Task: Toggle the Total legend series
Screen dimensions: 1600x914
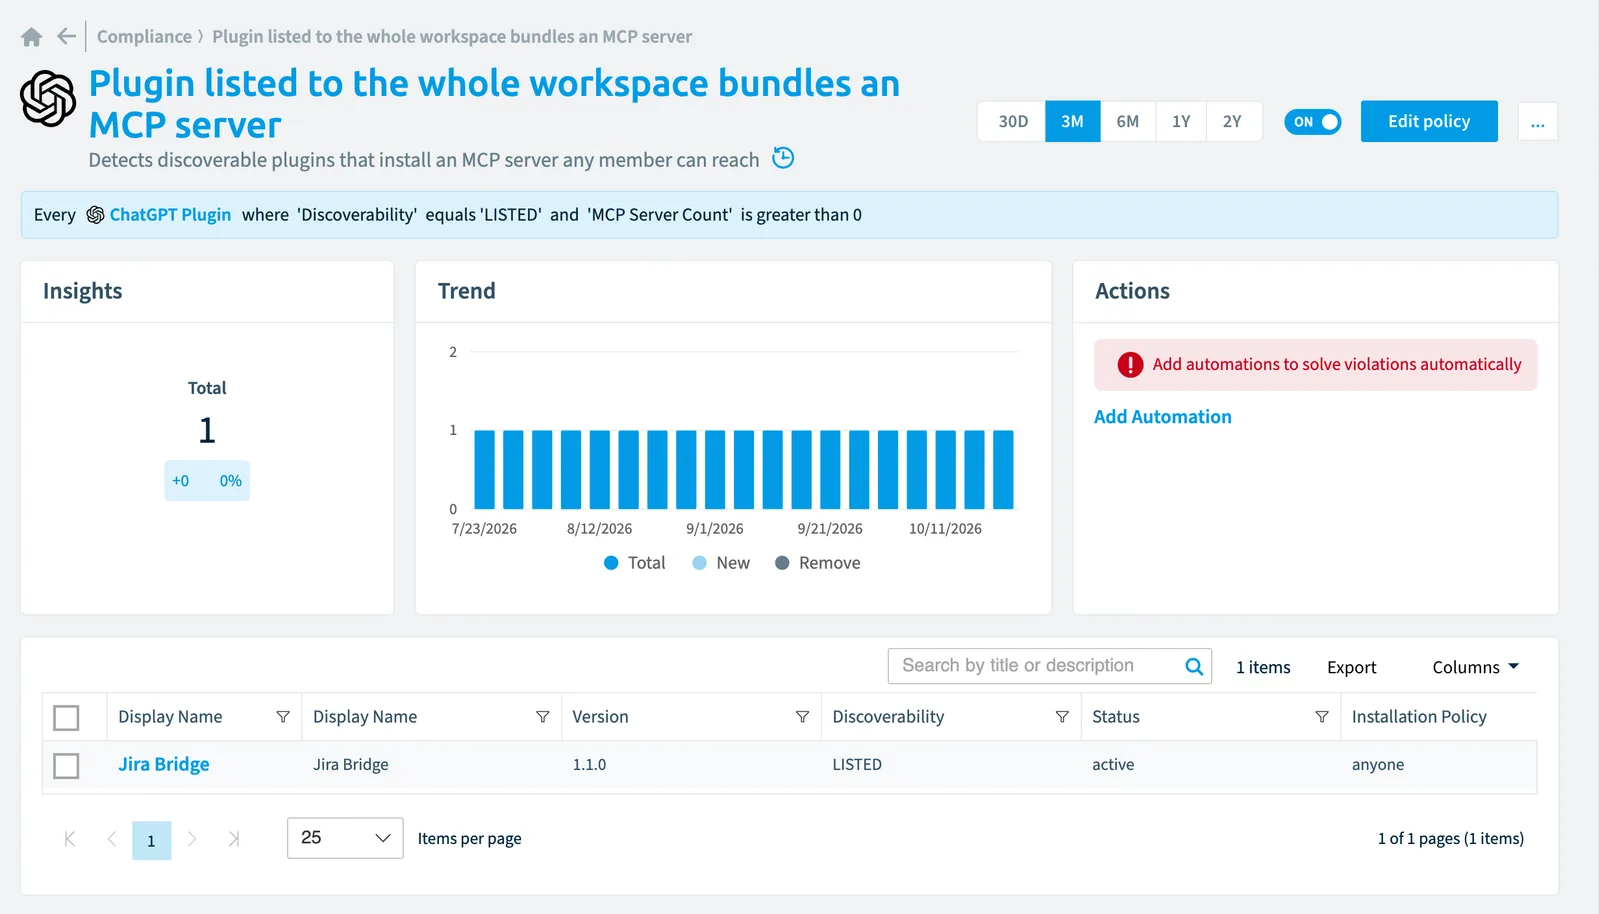Action: (635, 563)
